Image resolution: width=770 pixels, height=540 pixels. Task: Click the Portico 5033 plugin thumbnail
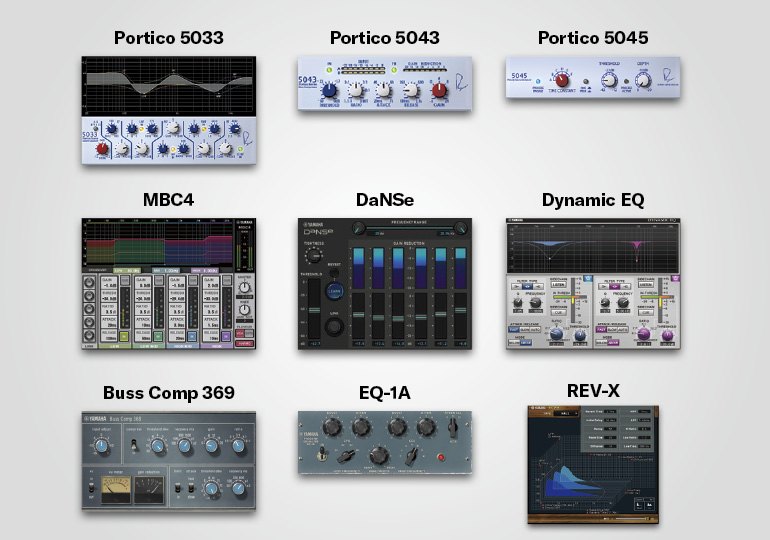(168, 110)
